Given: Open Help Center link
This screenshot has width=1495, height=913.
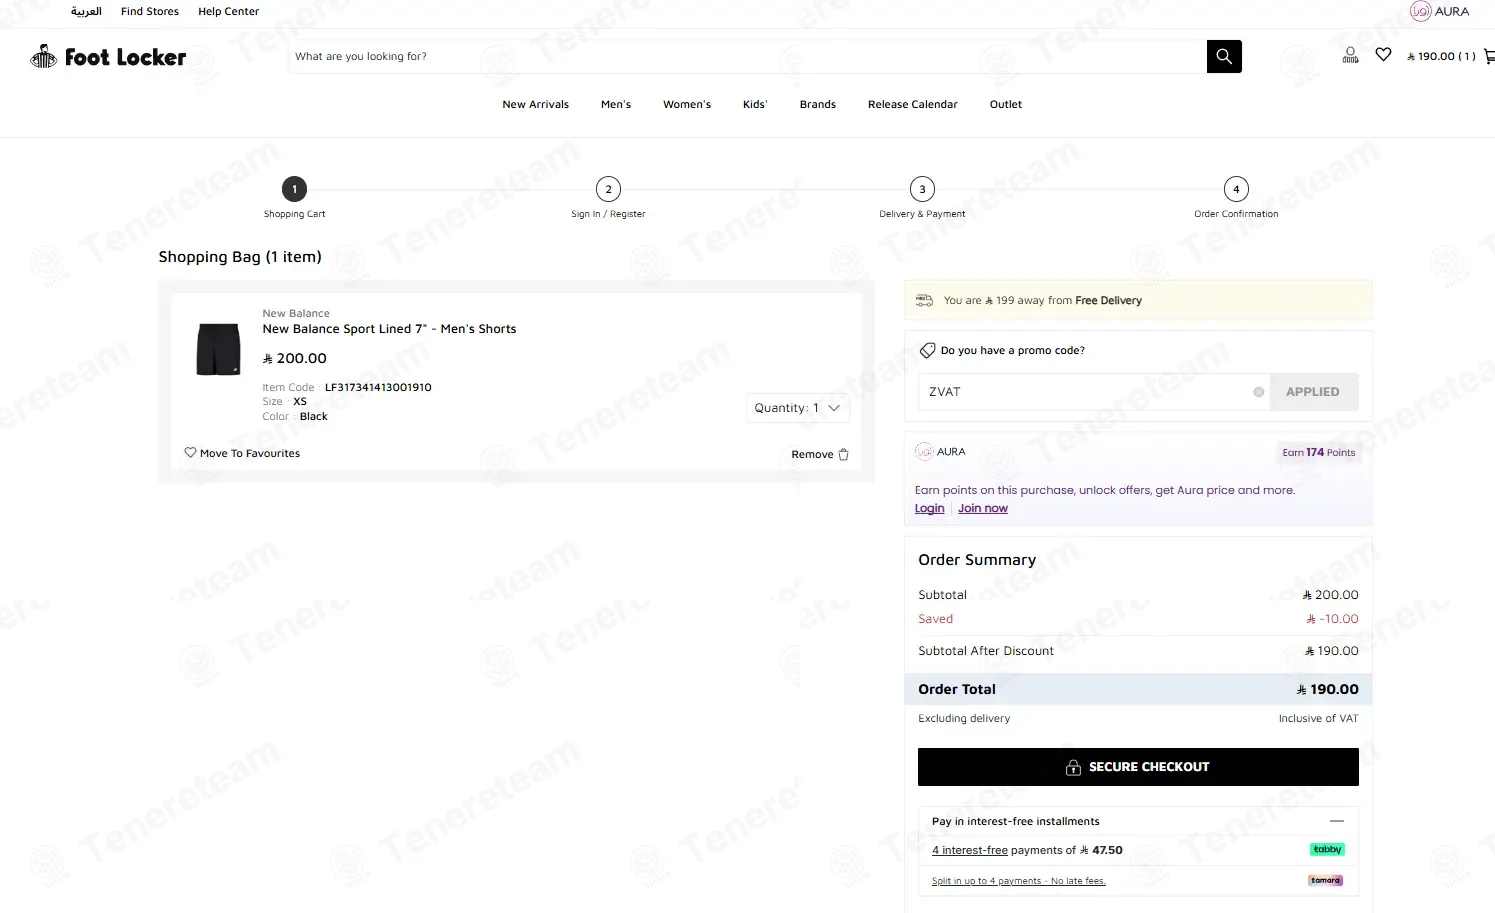Looking at the screenshot, I should [x=228, y=11].
